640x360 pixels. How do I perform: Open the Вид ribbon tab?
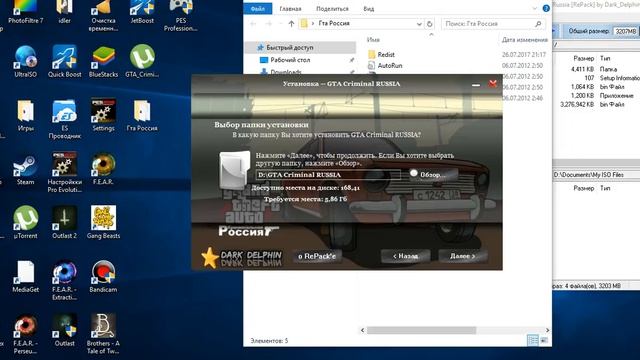369,9
